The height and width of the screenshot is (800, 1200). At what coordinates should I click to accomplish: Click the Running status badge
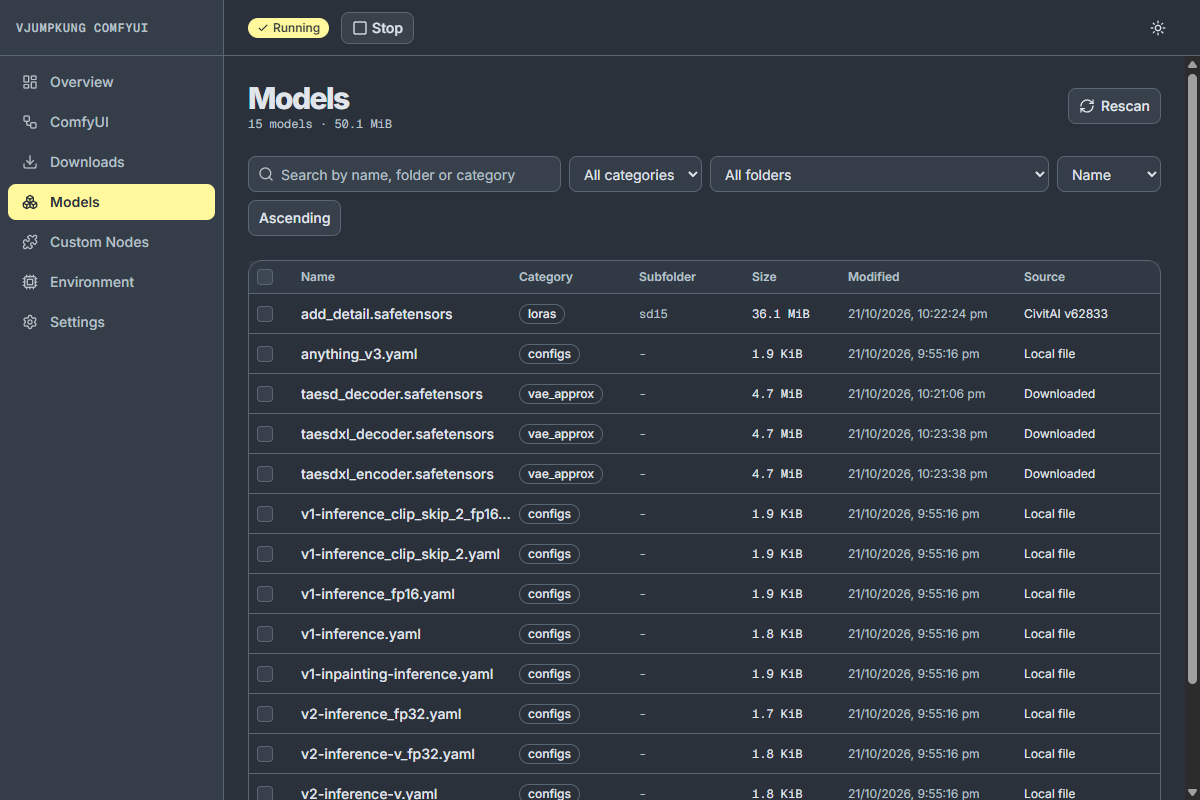coord(288,28)
